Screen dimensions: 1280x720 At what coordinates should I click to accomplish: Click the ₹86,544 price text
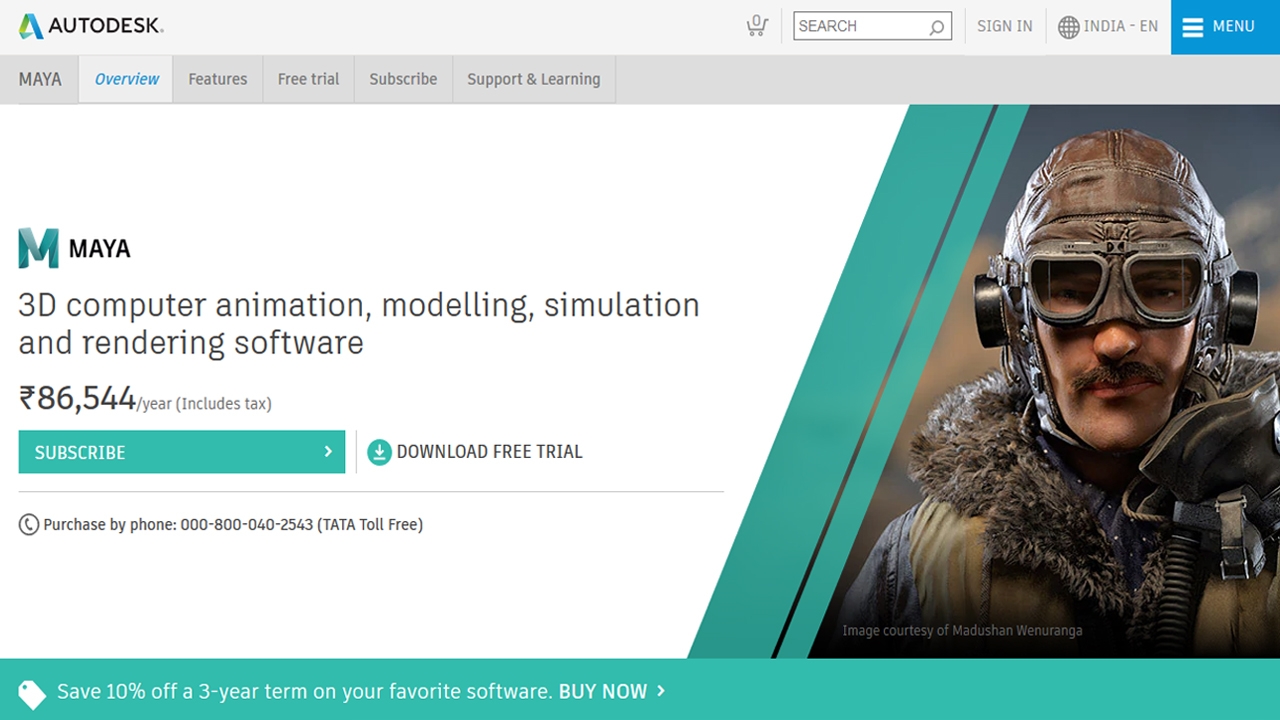click(x=77, y=398)
